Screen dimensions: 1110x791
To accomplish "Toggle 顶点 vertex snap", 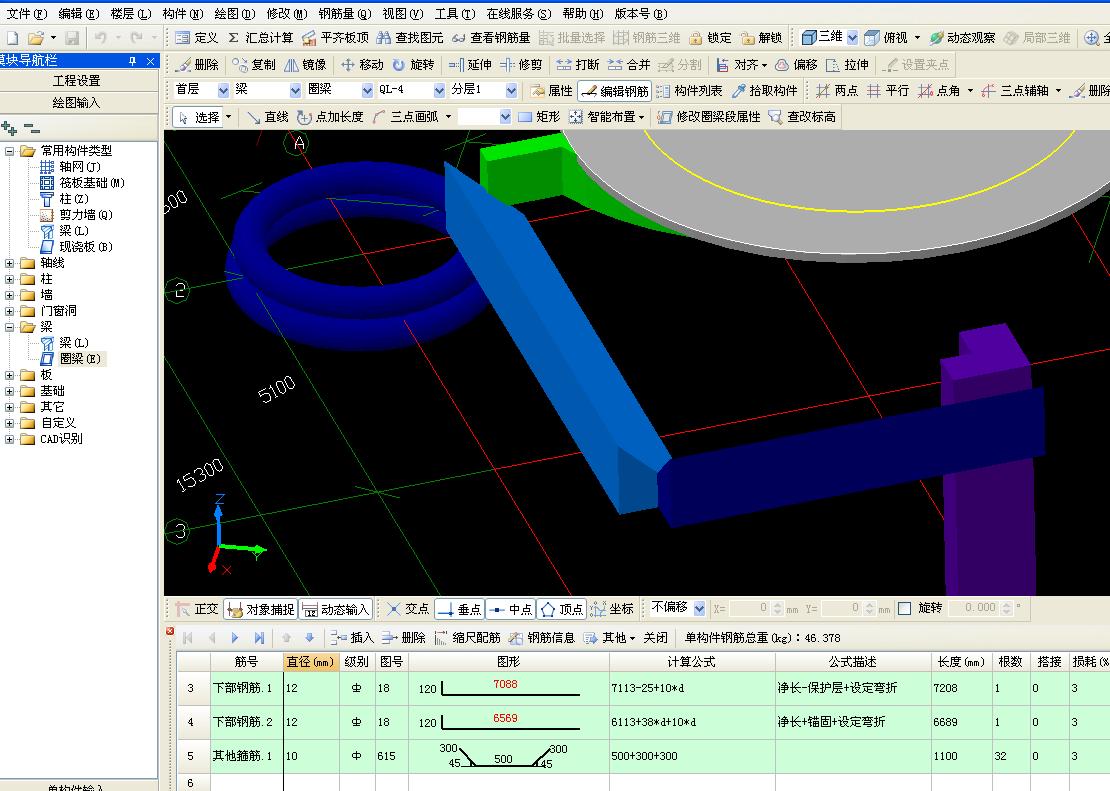I will click(x=561, y=609).
